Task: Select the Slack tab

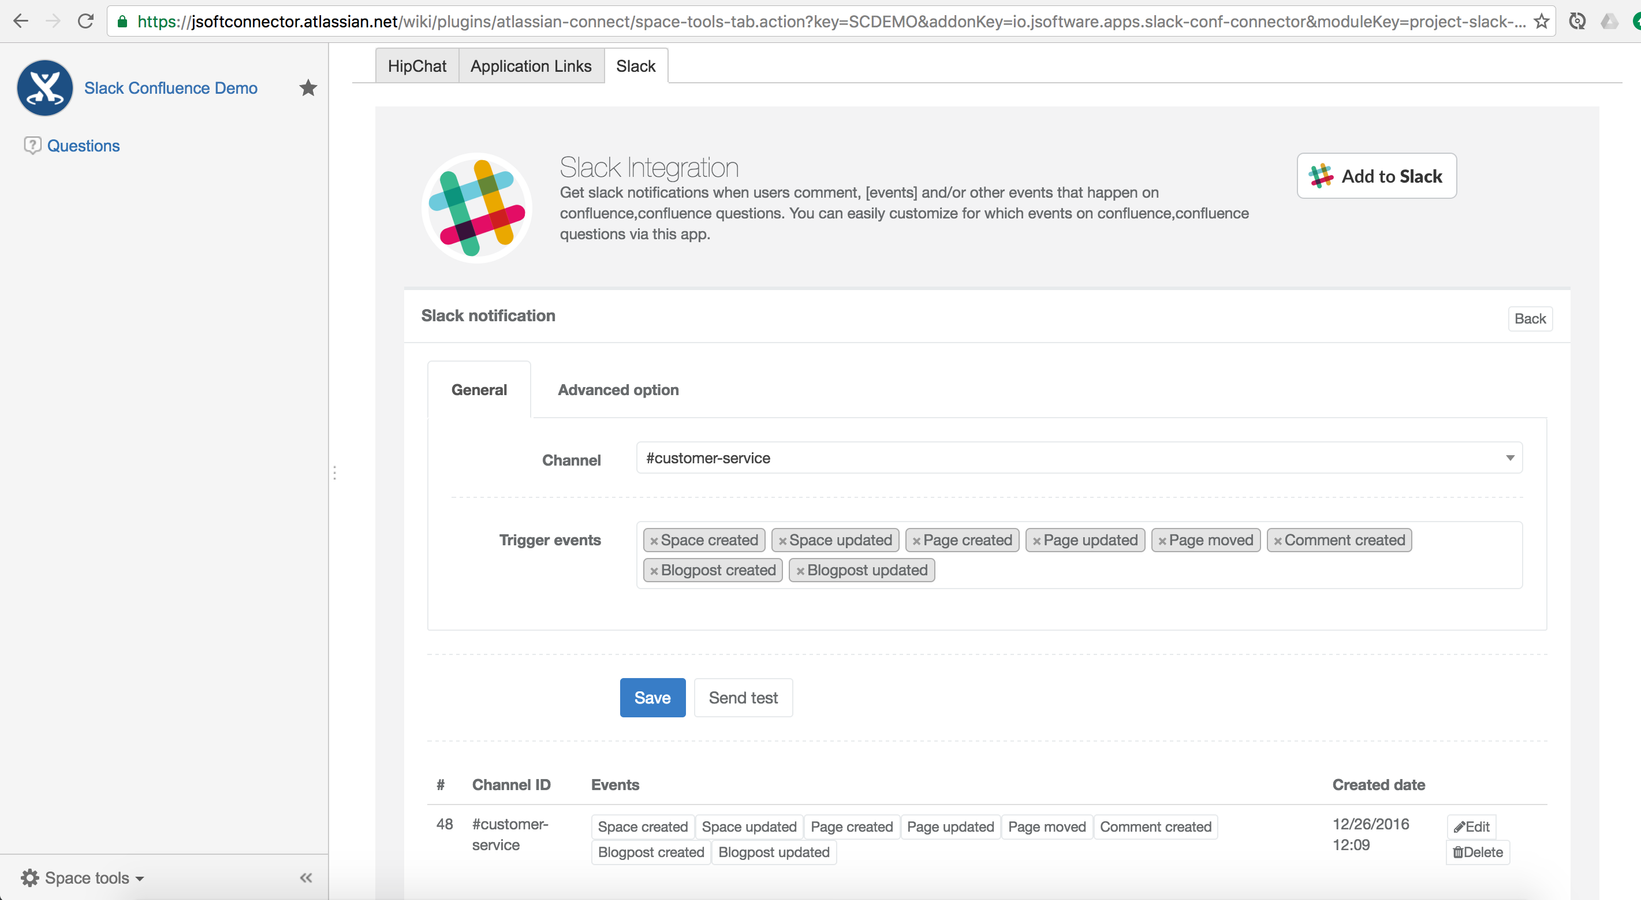Action: click(x=636, y=66)
